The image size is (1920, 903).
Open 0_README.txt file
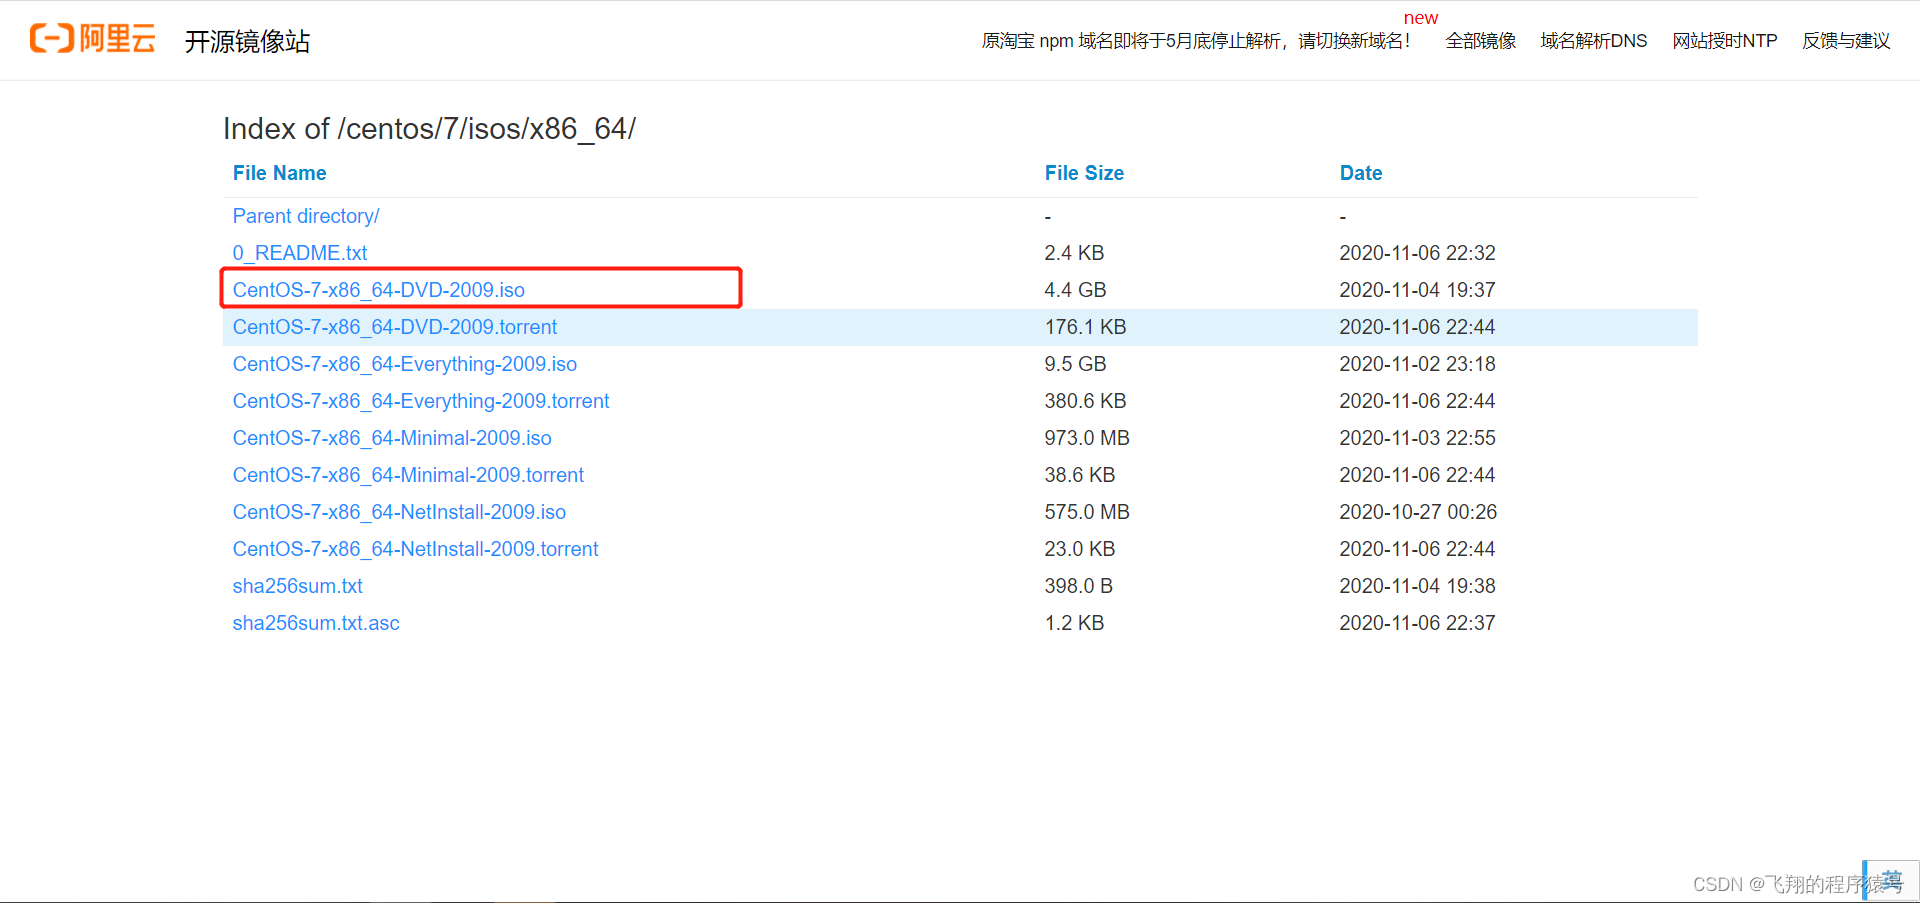click(x=300, y=253)
